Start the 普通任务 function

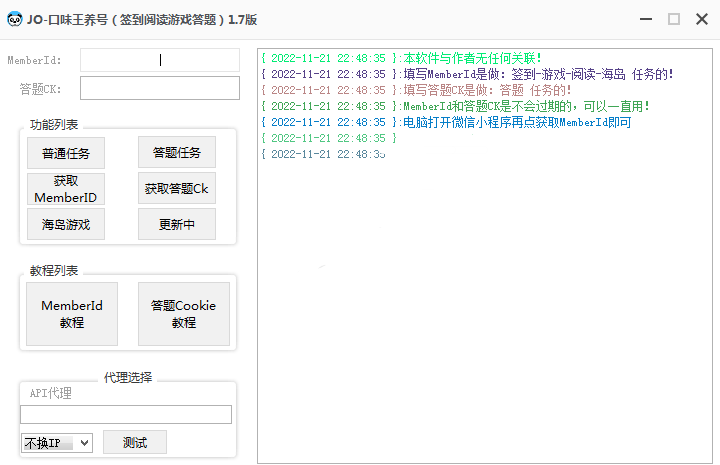(x=66, y=153)
